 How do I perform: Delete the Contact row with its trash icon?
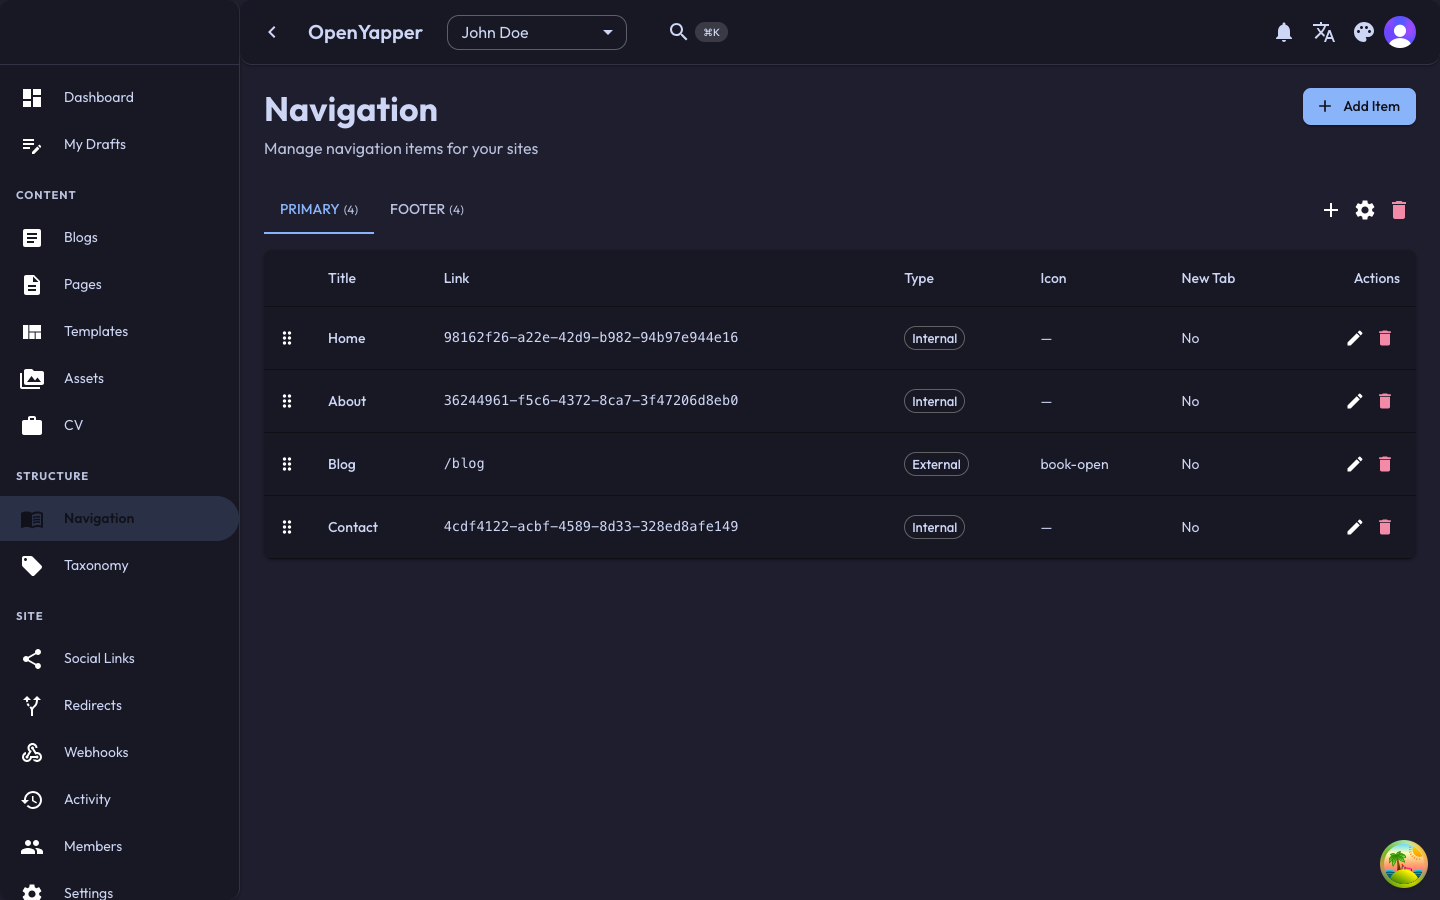tap(1385, 527)
